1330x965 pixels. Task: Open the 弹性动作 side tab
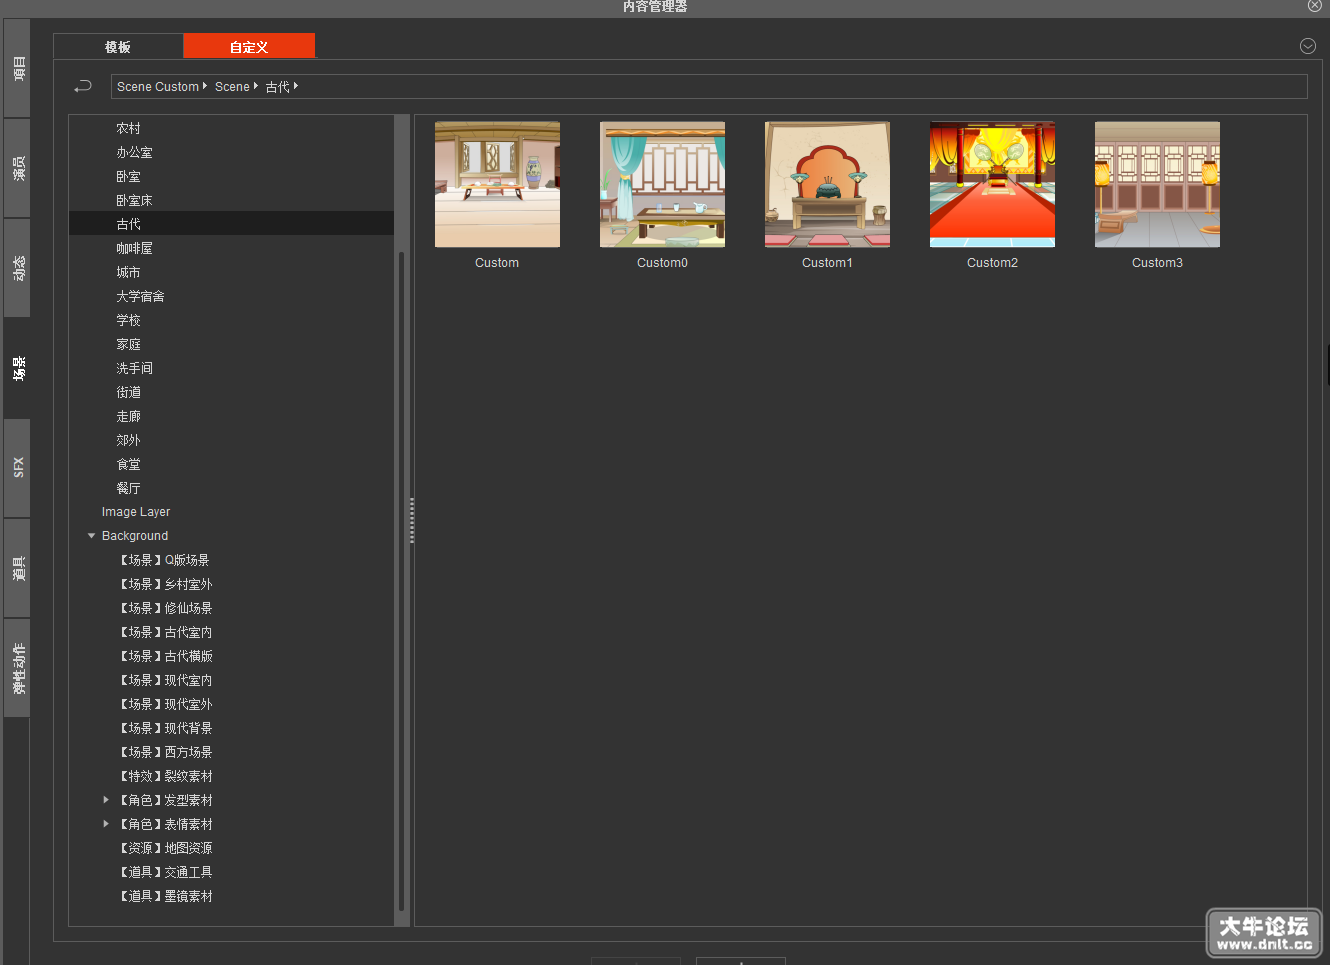[x=17, y=668]
